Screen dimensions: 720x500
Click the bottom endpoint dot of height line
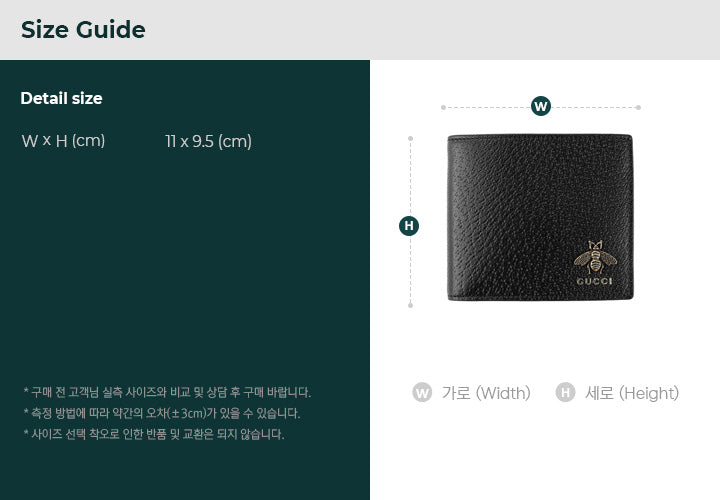411,305
